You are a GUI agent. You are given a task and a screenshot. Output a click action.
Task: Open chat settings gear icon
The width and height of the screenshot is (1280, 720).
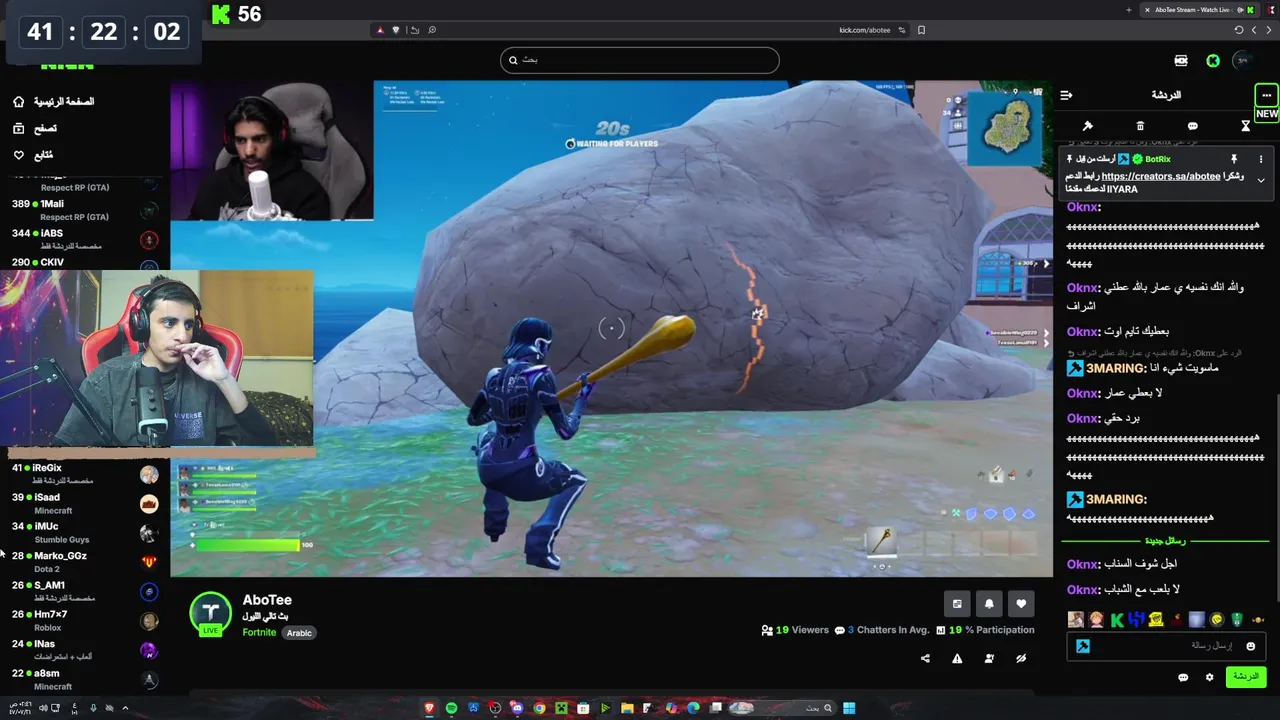coord(1209,677)
